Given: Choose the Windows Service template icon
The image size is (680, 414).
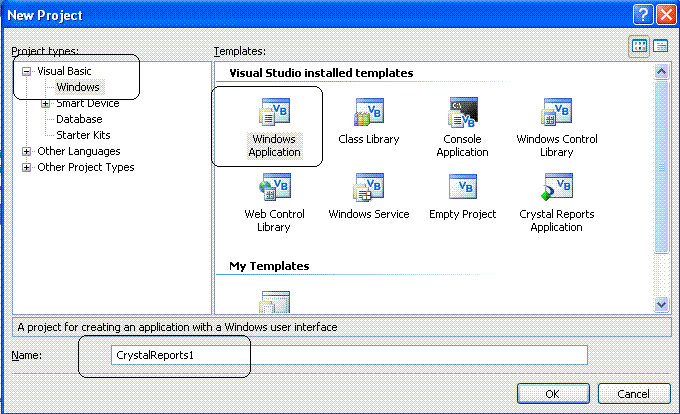Looking at the screenshot, I should point(369,187).
